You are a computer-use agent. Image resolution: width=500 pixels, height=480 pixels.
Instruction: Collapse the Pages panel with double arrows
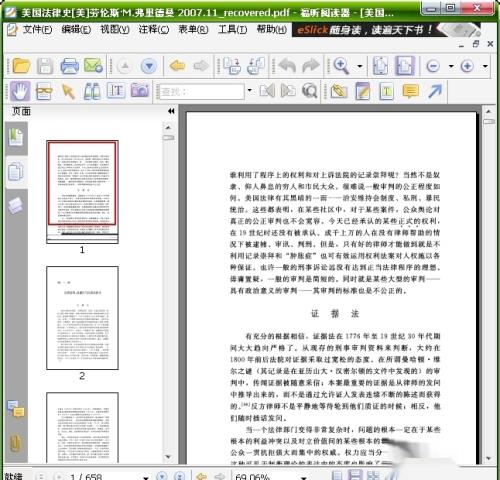(171, 111)
